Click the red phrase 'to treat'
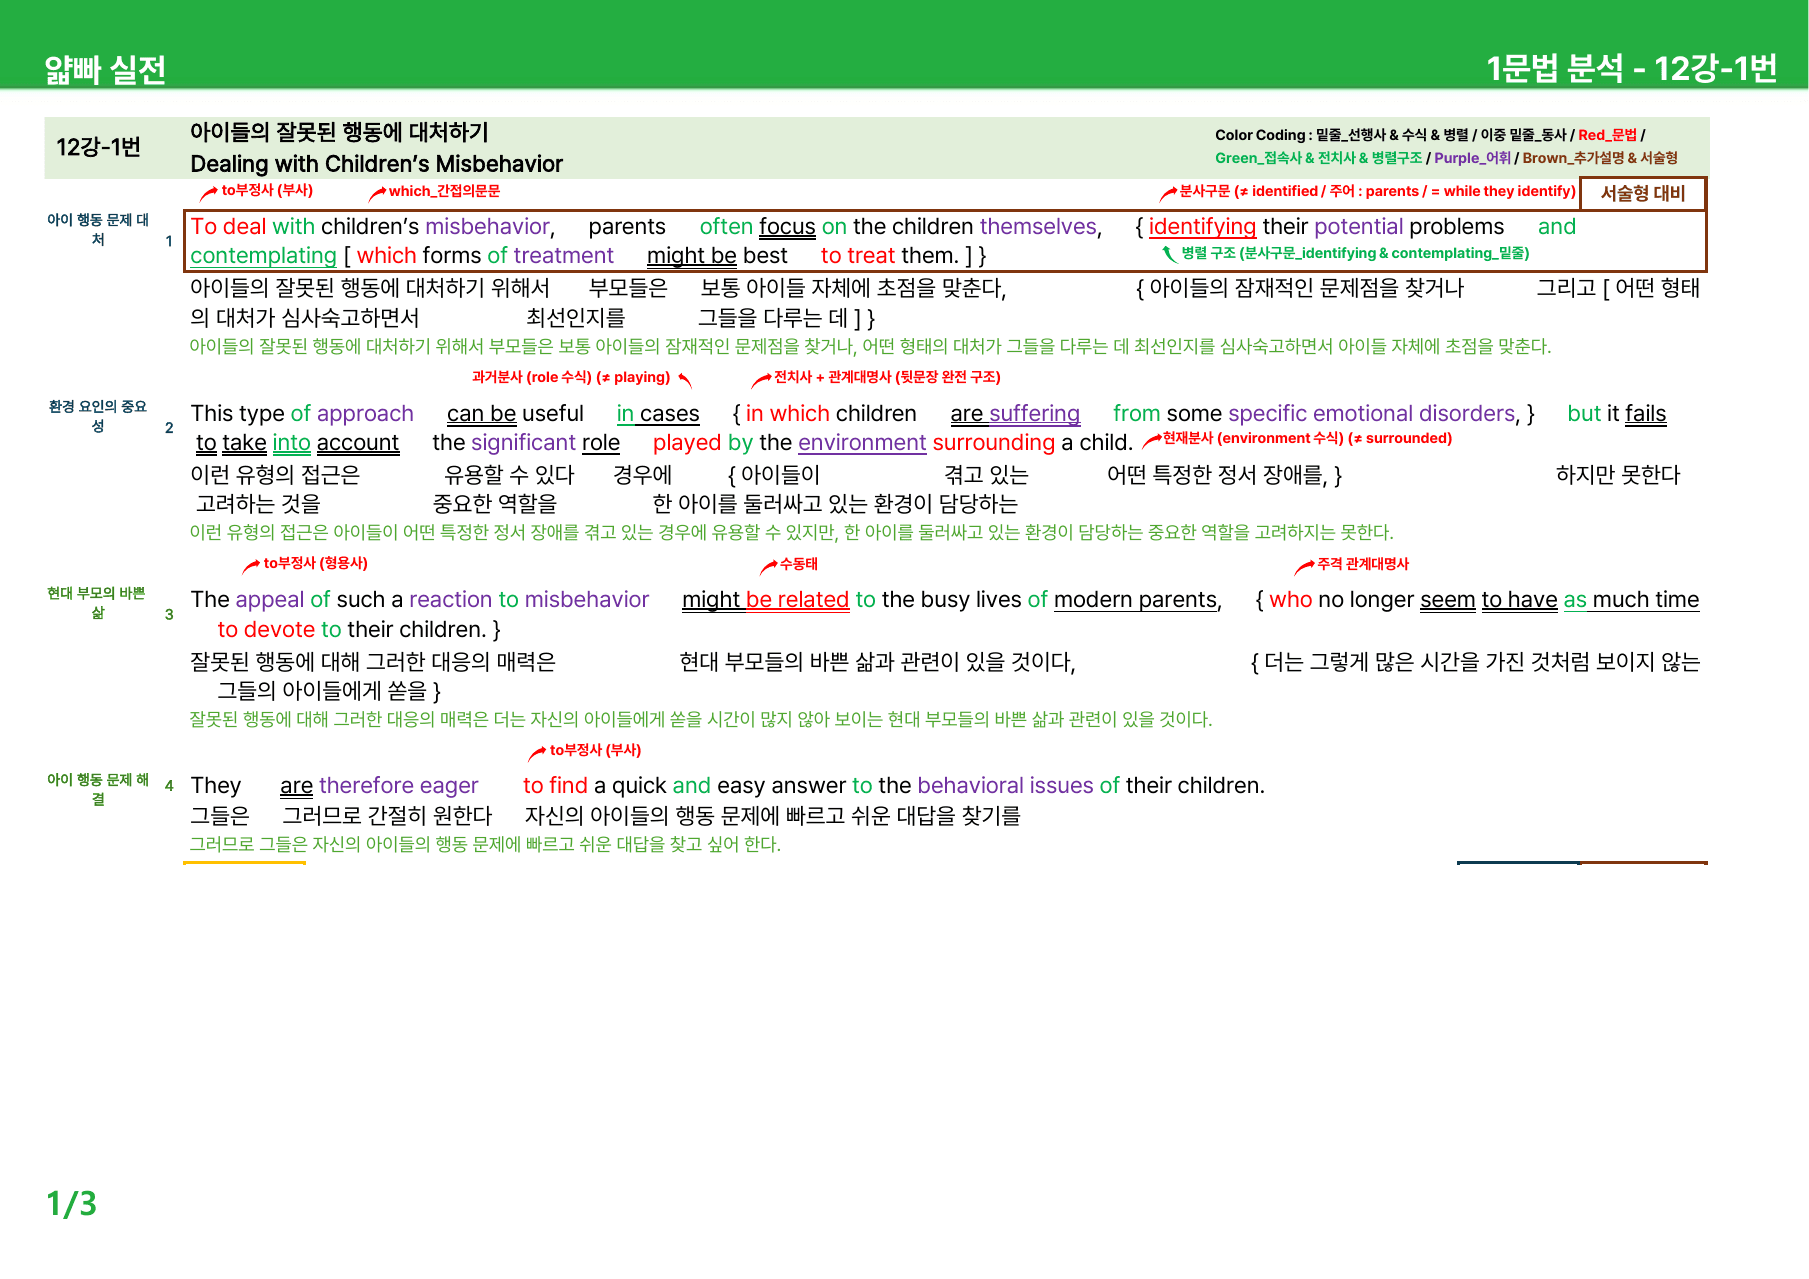 [858, 256]
